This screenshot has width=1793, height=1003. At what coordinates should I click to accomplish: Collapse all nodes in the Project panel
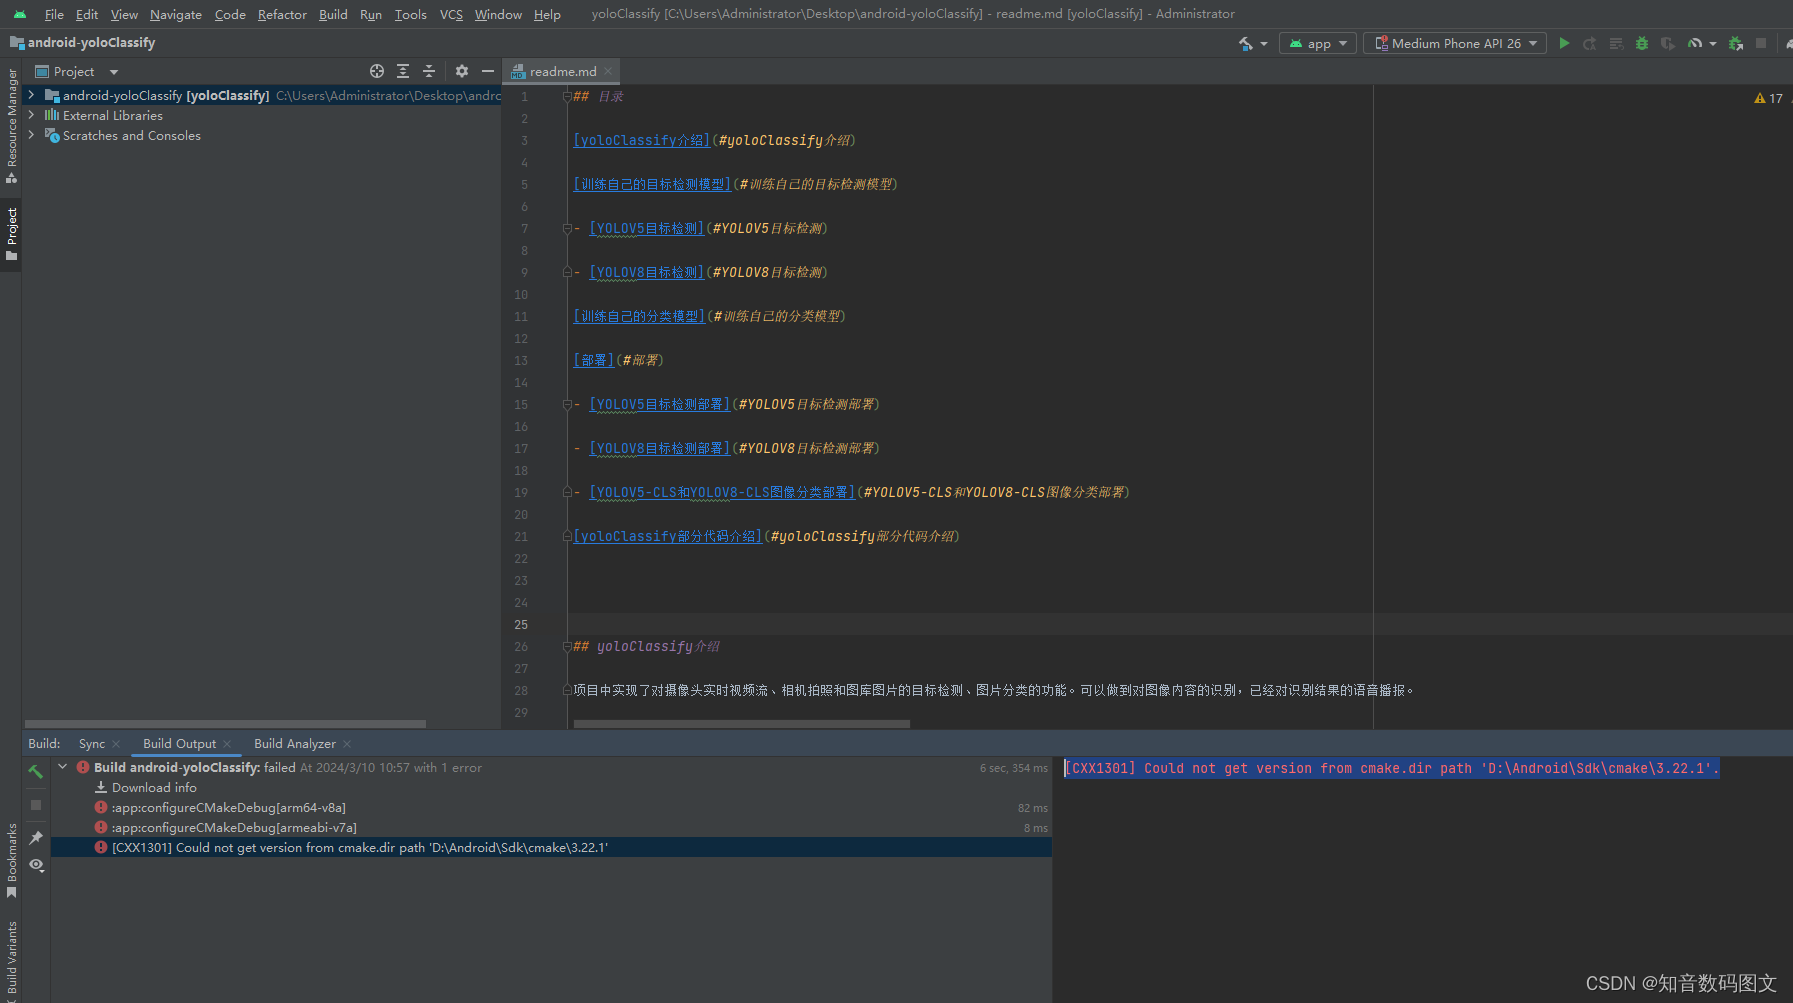[428, 71]
